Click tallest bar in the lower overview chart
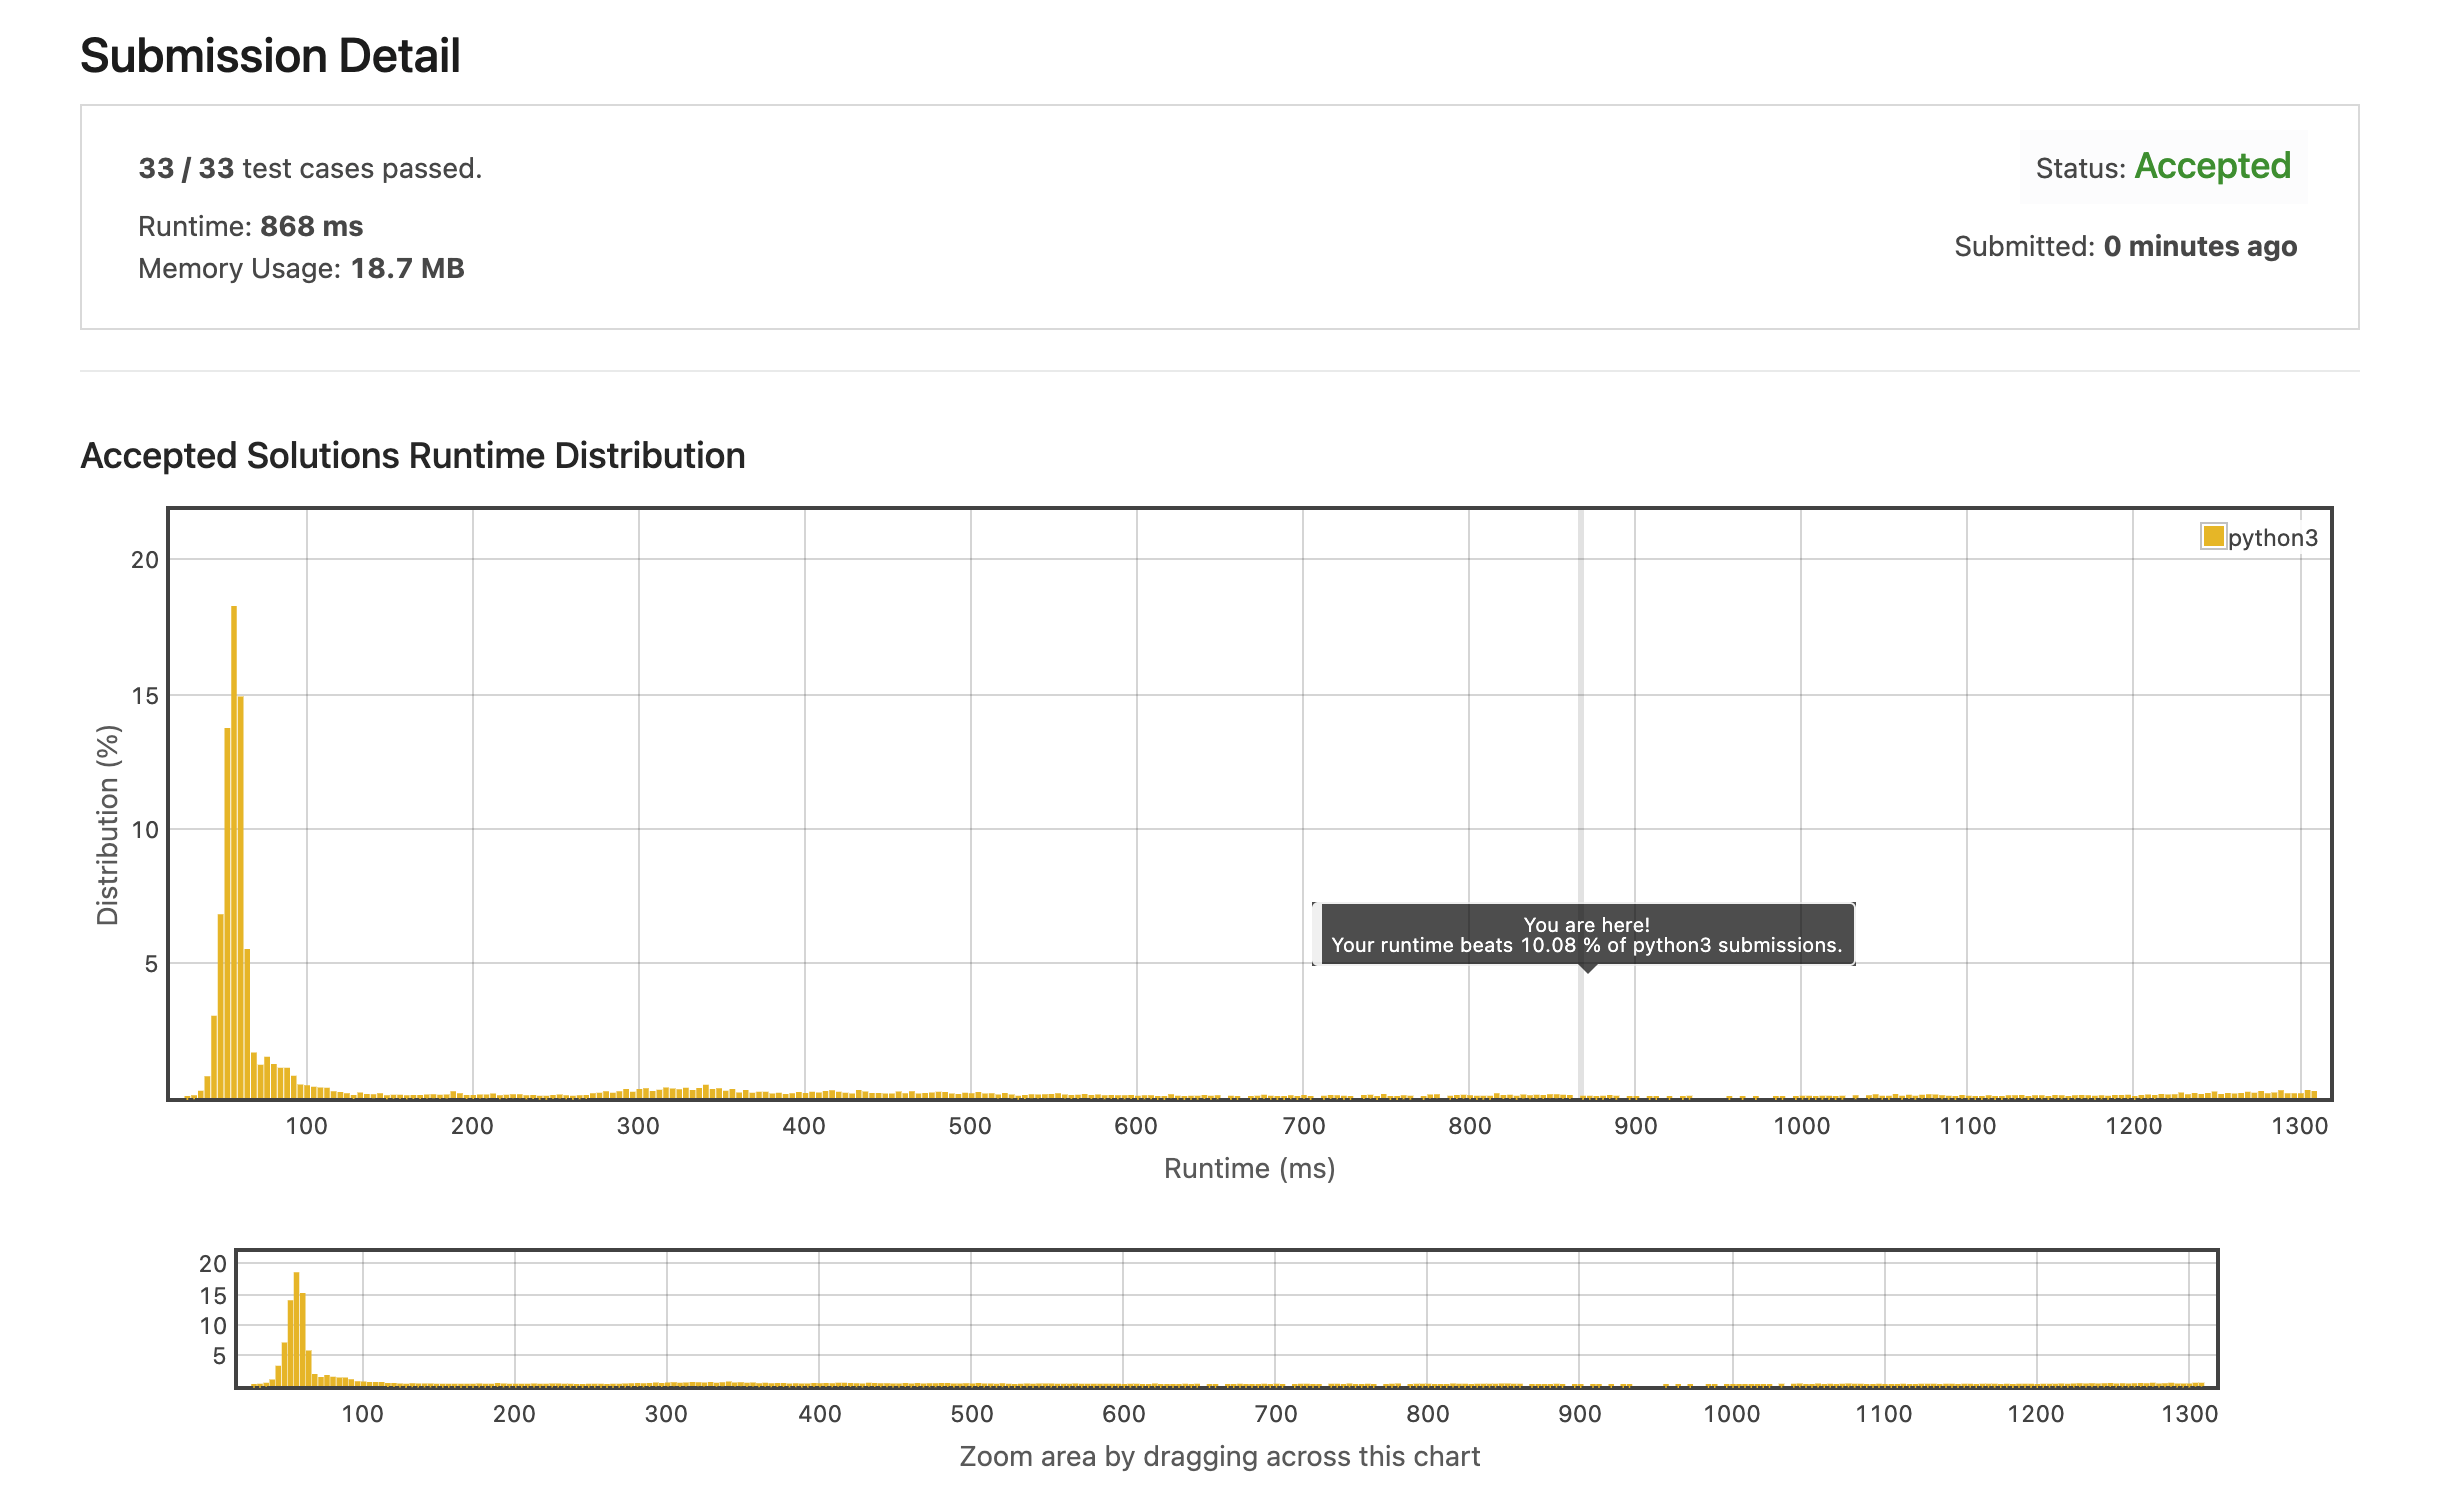 (x=296, y=1328)
